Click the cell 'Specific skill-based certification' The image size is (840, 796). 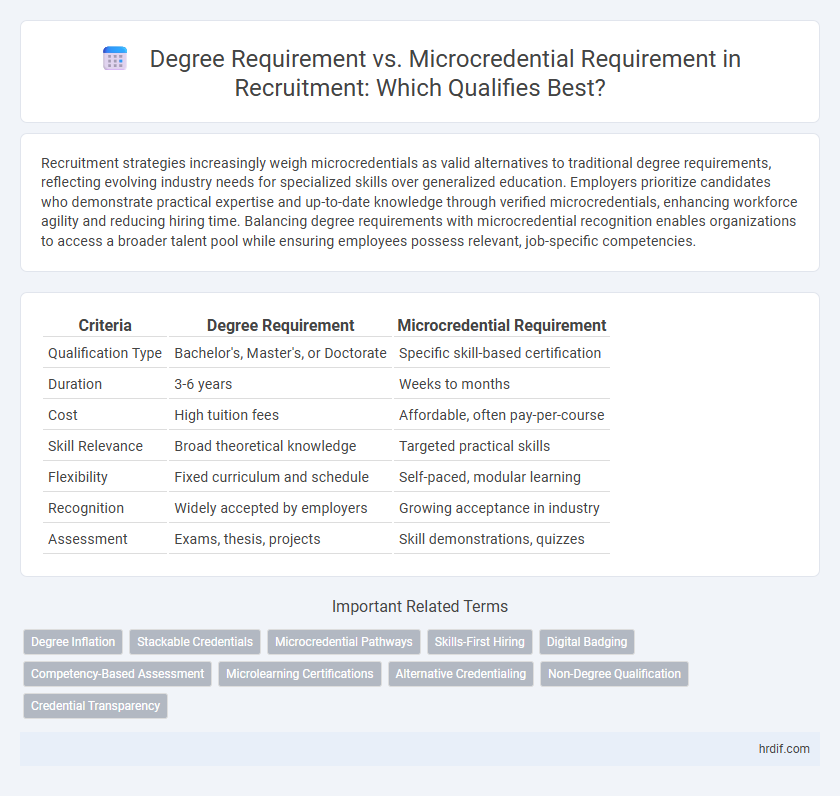tap(502, 353)
